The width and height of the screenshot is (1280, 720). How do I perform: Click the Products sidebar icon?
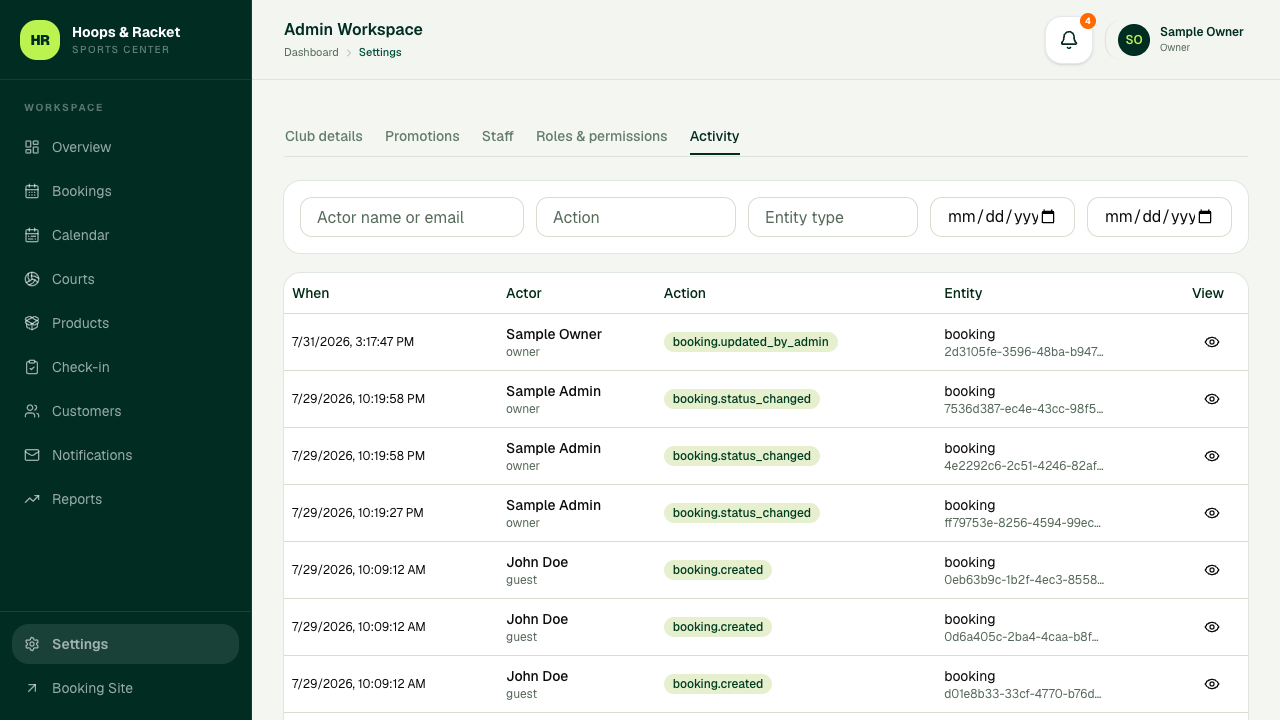point(32,323)
